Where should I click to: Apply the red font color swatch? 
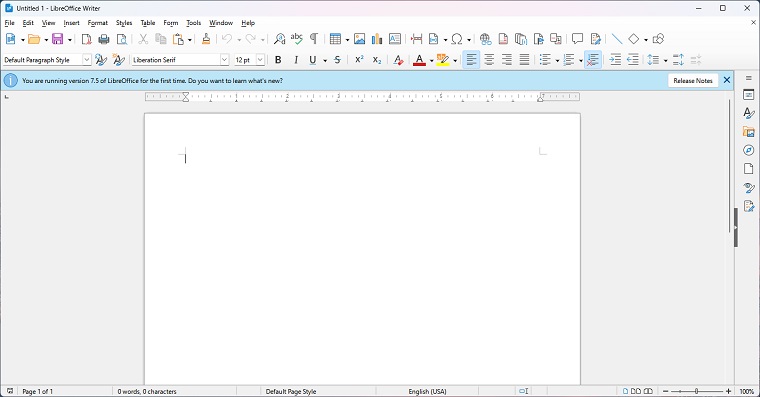click(419, 60)
